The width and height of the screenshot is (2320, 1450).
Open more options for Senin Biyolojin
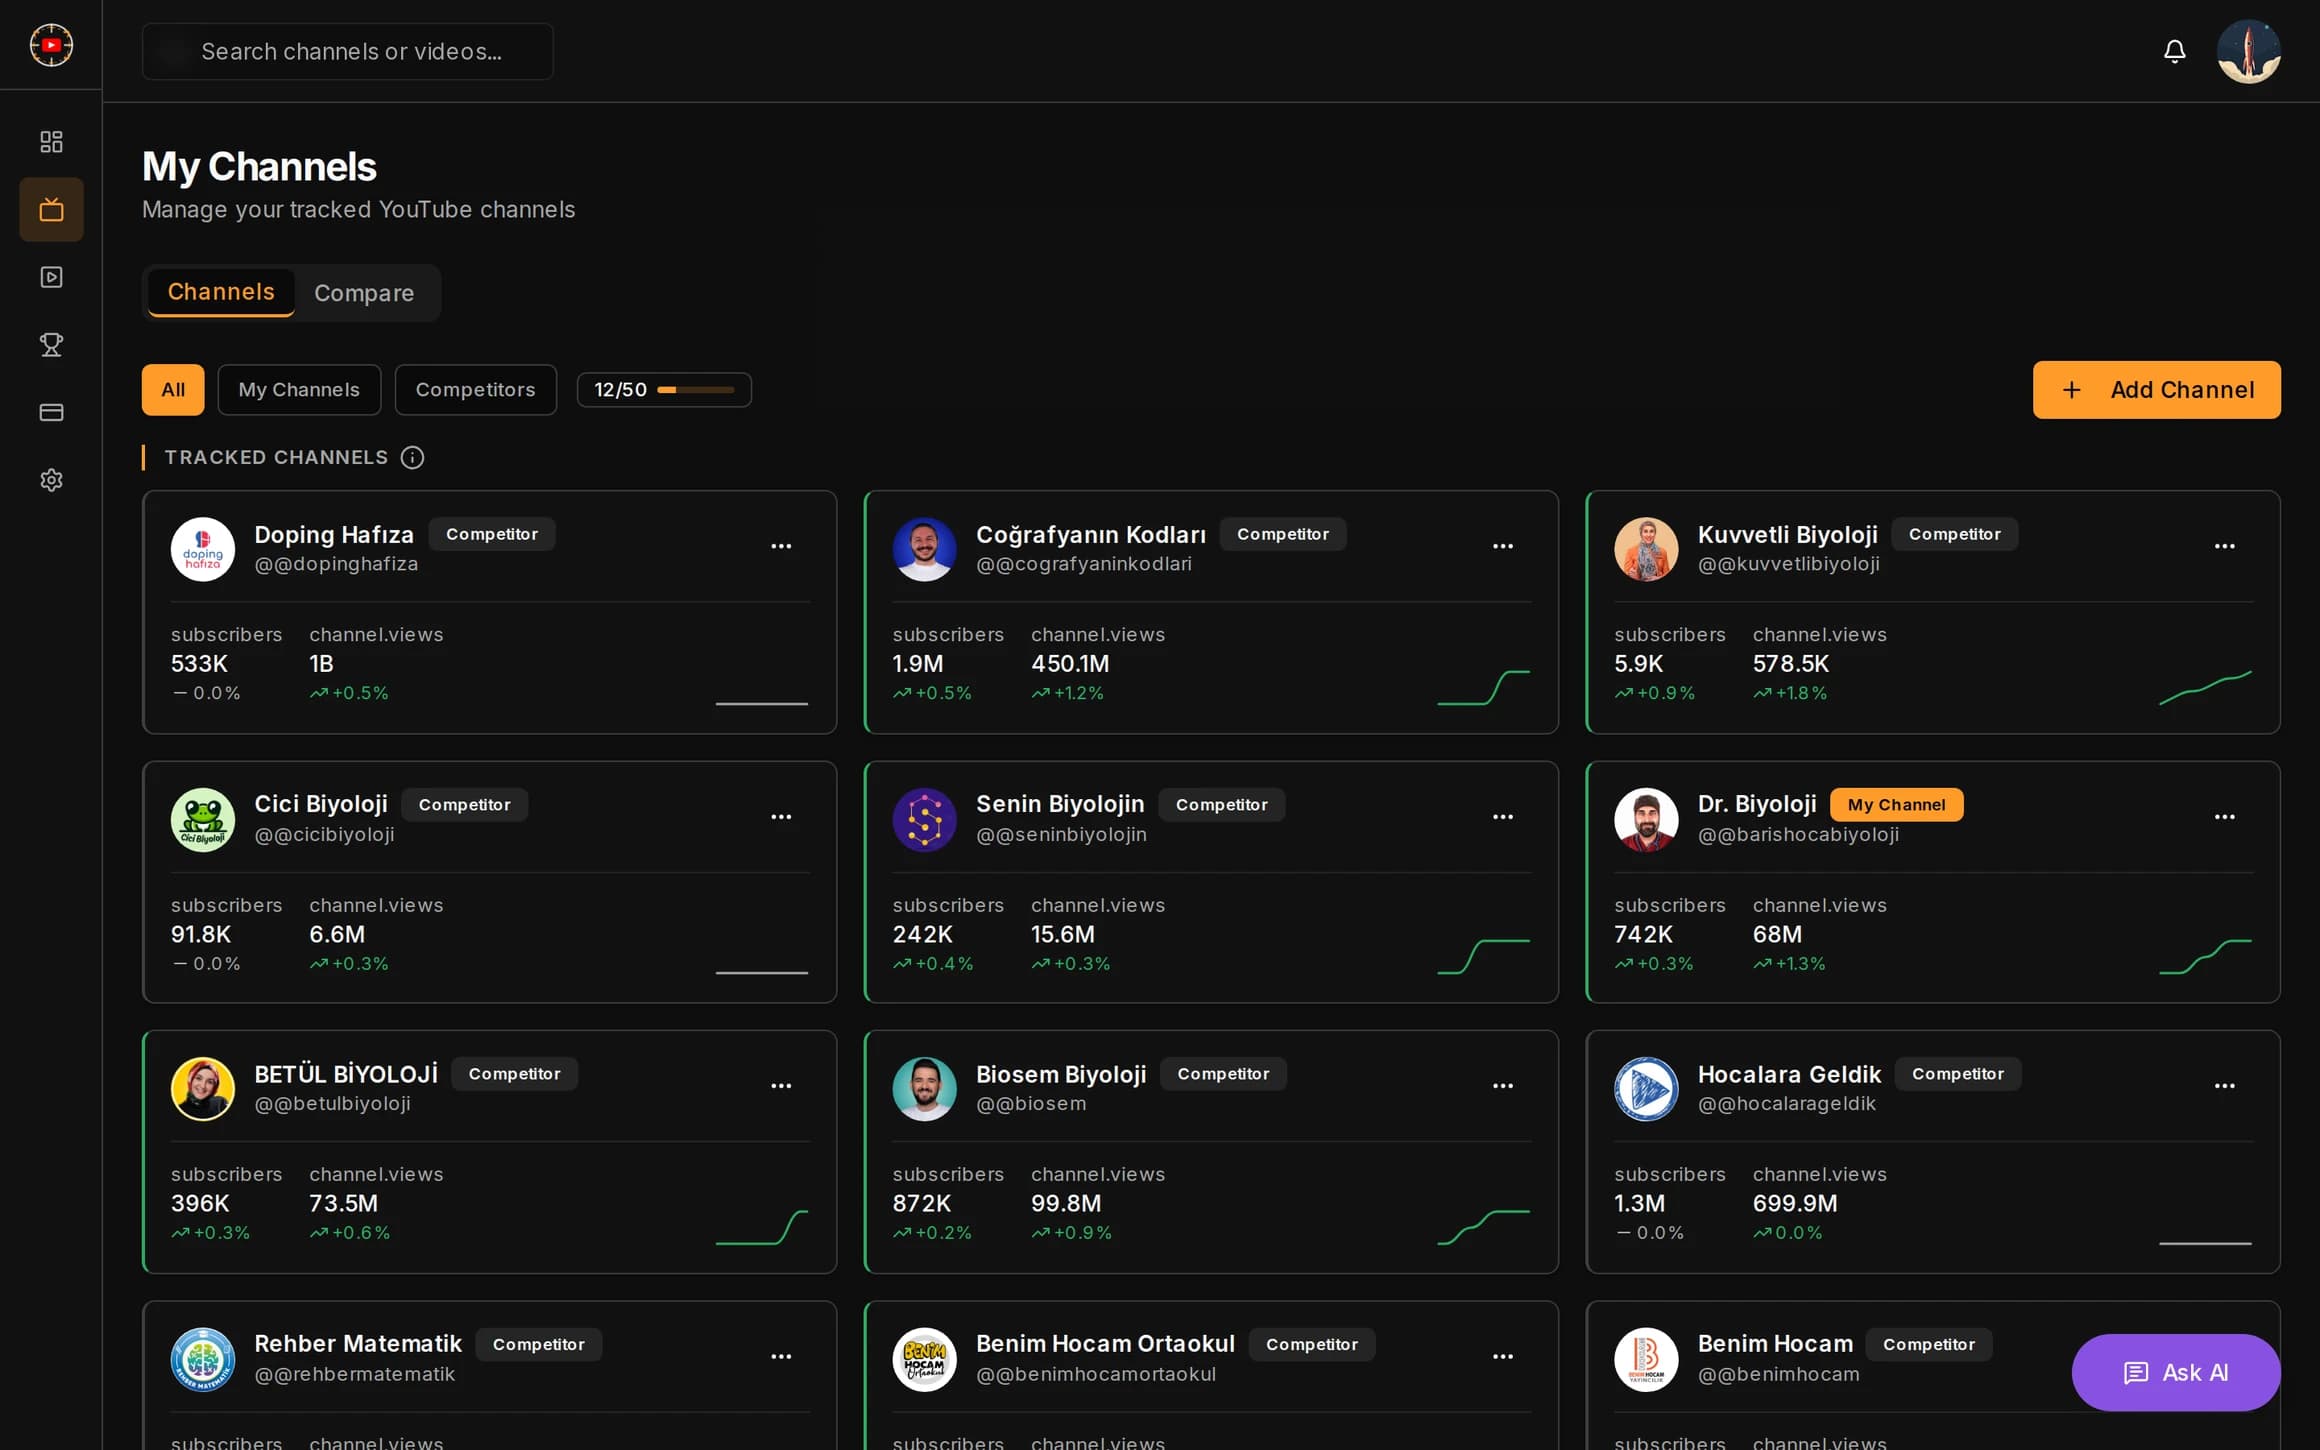click(1503, 817)
